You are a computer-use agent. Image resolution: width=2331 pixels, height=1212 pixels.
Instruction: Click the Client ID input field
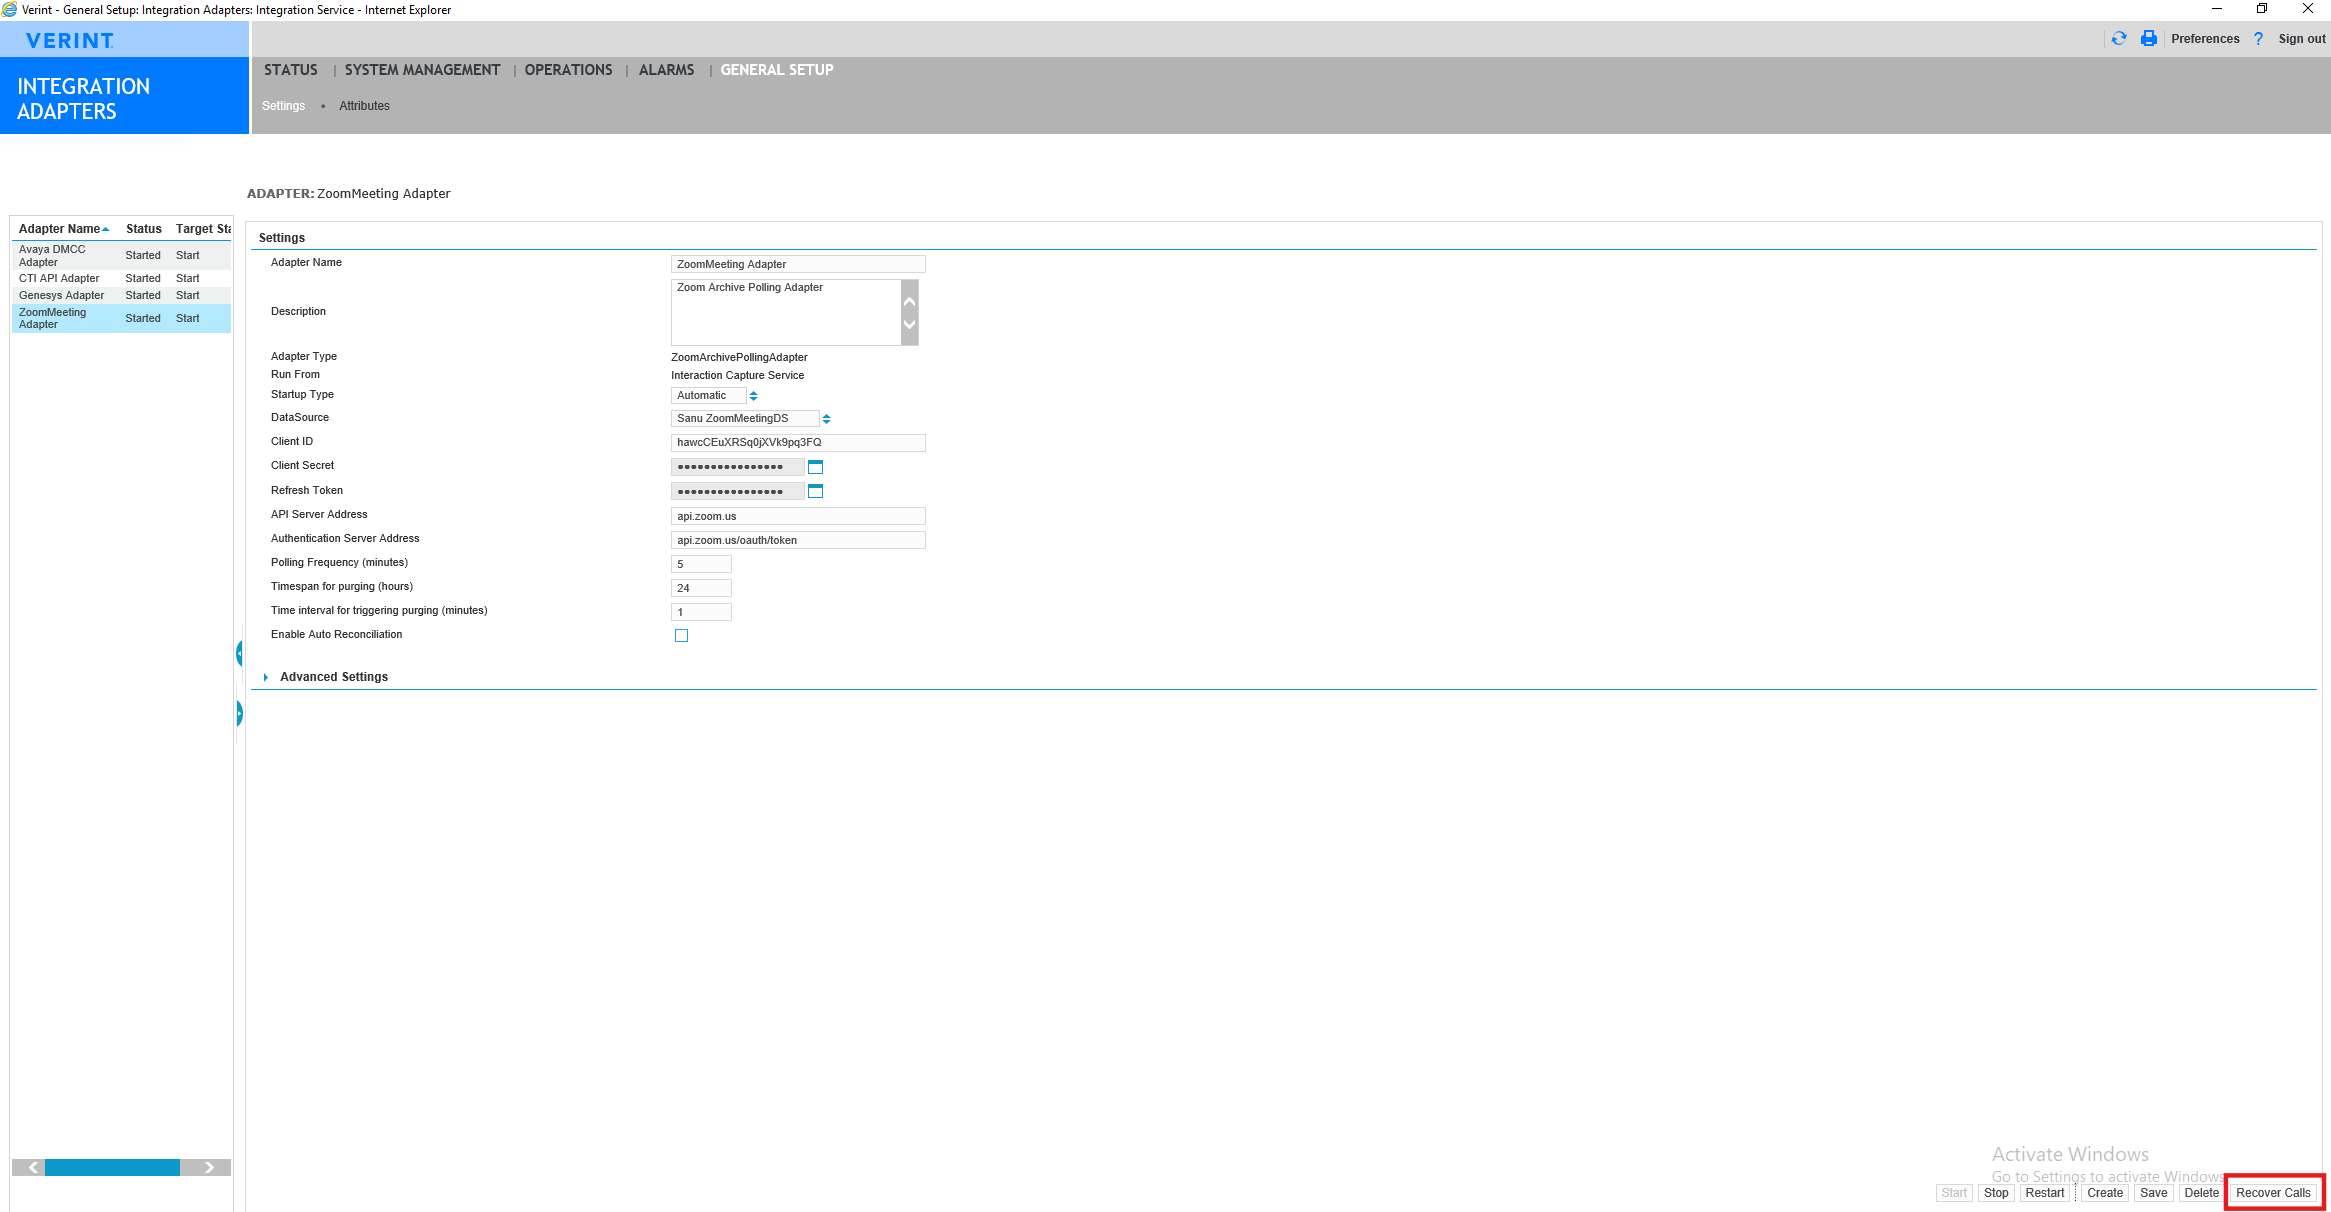[x=797, y=443]
